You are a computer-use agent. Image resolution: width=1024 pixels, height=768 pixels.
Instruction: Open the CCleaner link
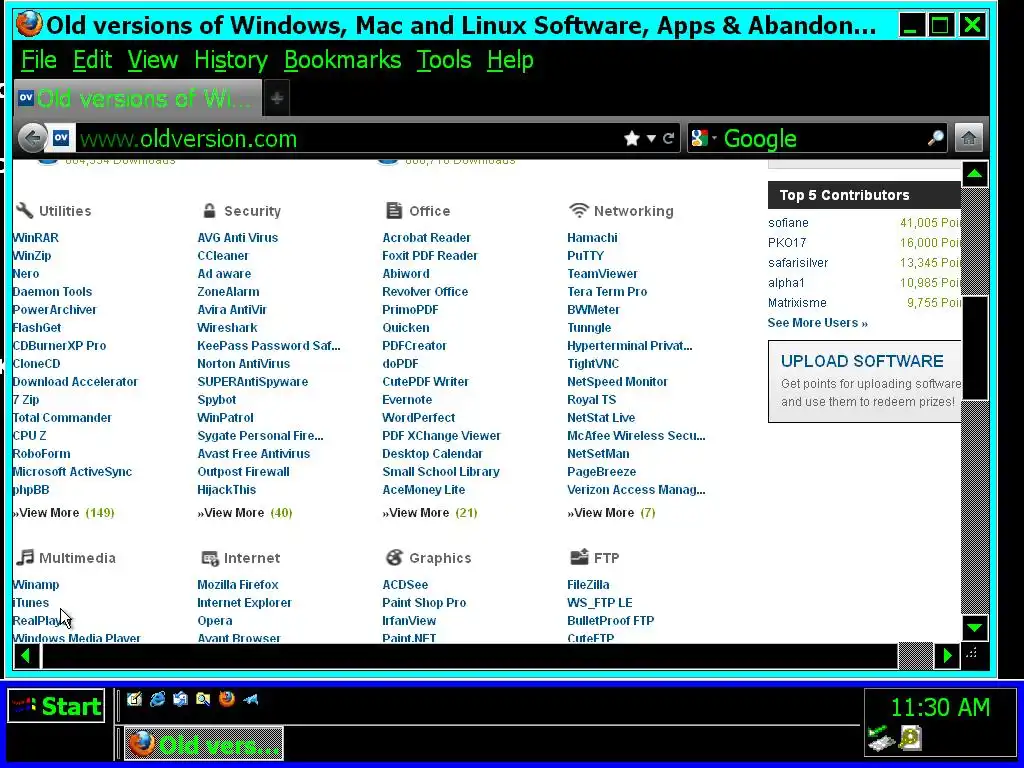point(223,256)
